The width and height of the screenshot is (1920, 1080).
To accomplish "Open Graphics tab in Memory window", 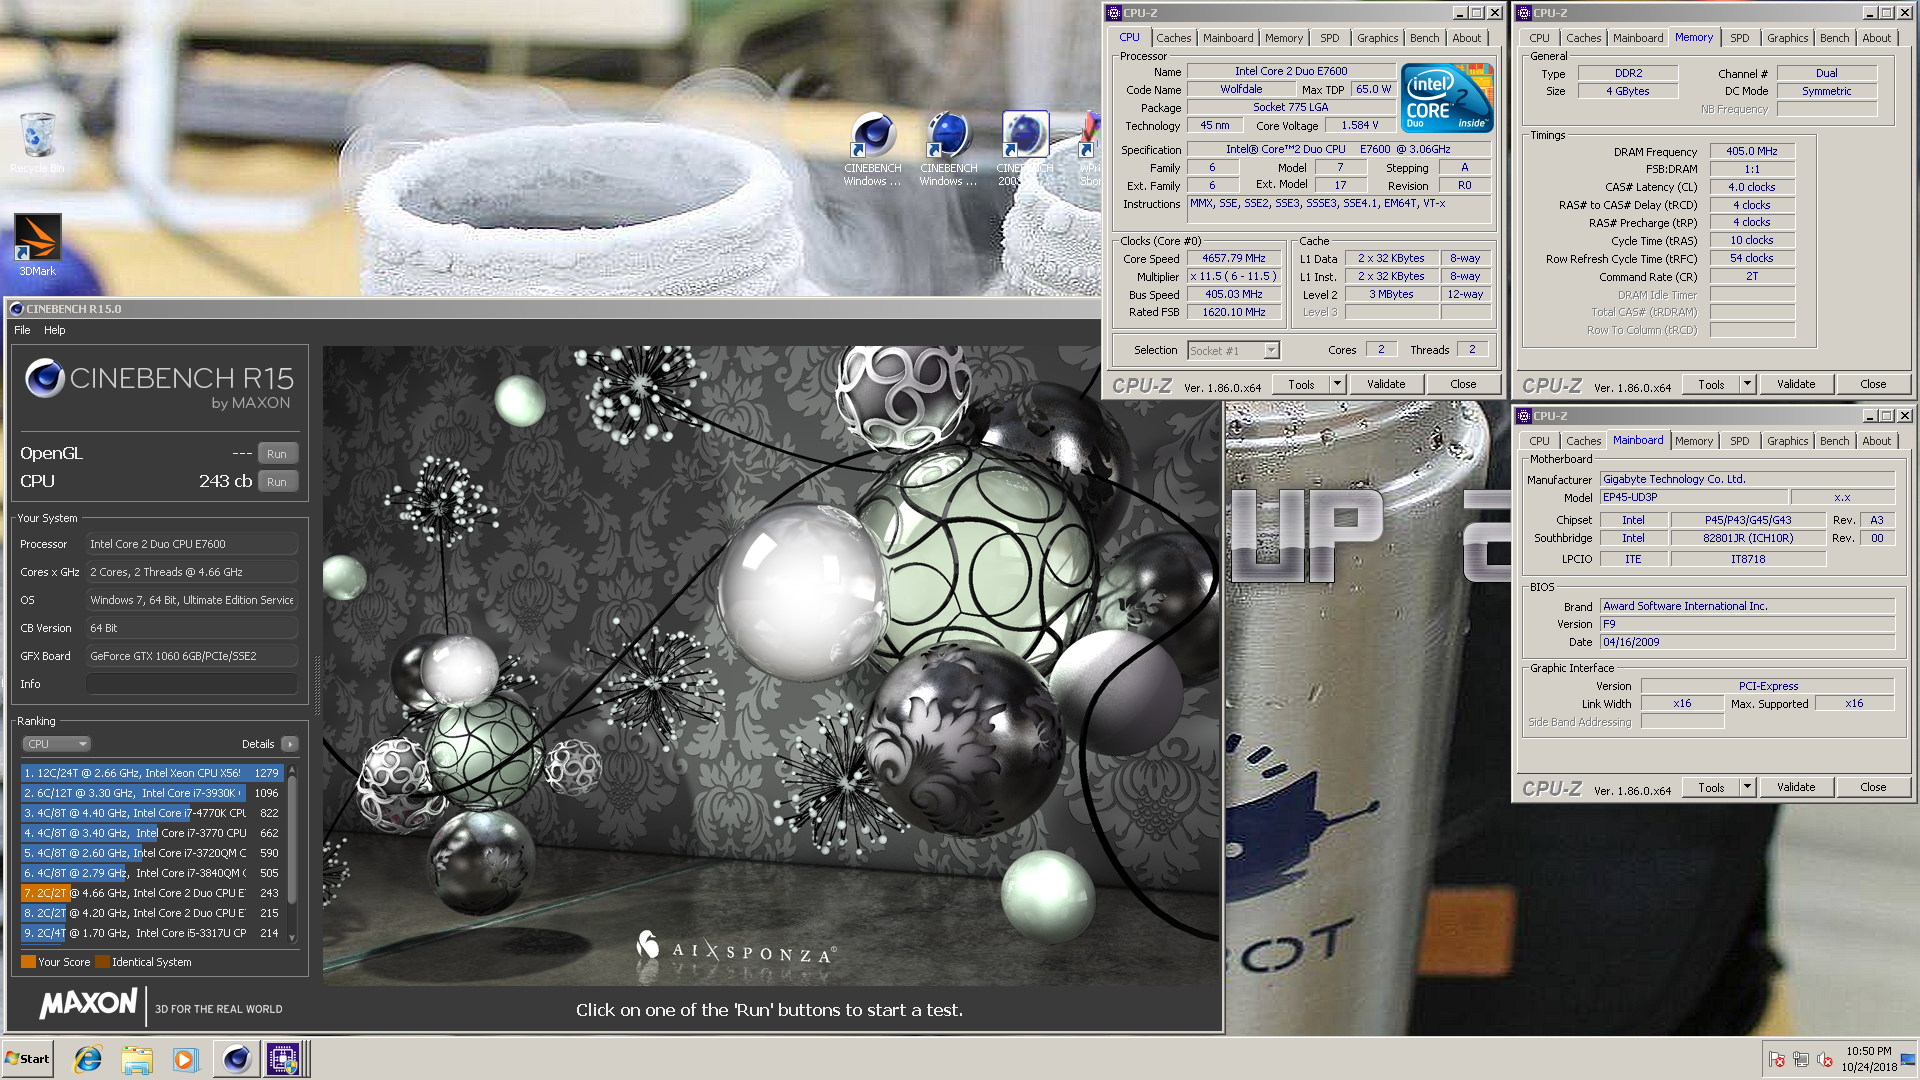I will [x=1787, y=38].
